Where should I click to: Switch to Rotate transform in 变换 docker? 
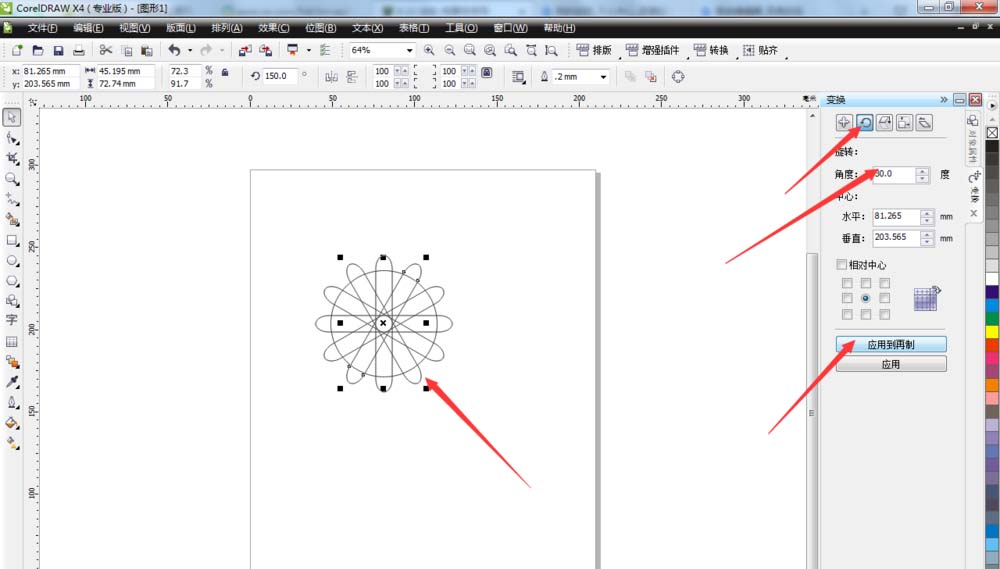[x=865, y=122]
